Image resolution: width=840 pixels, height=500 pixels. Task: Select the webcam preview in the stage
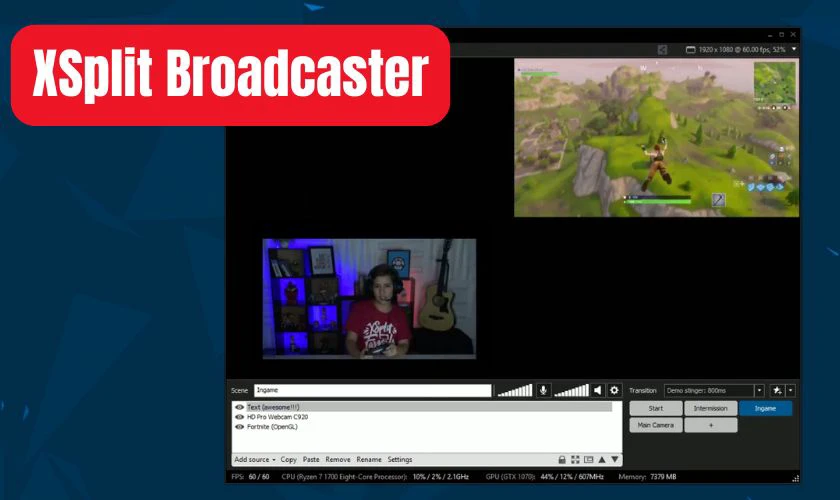369,298
